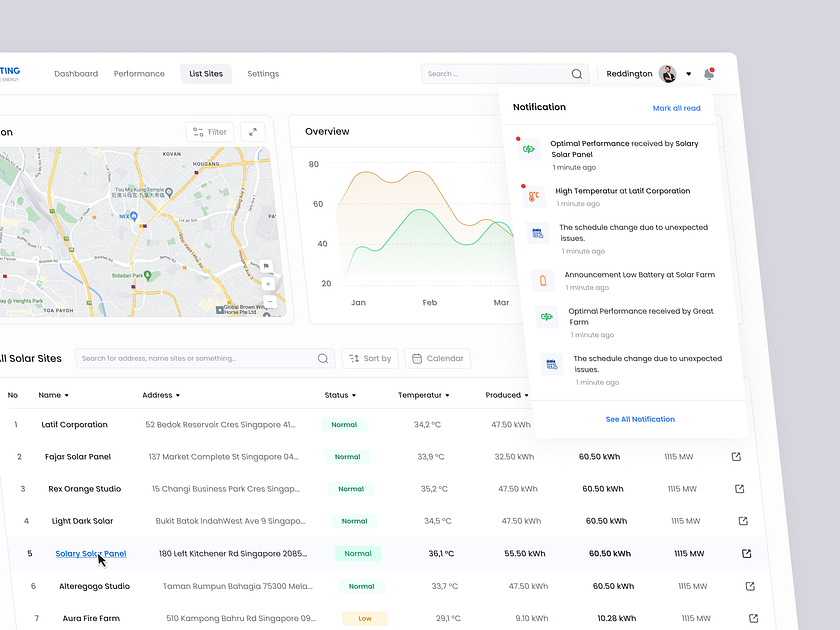Open See All Notification
Viewport: 840px width, 630px height.
pyautogui.click(x=640, y=419)
